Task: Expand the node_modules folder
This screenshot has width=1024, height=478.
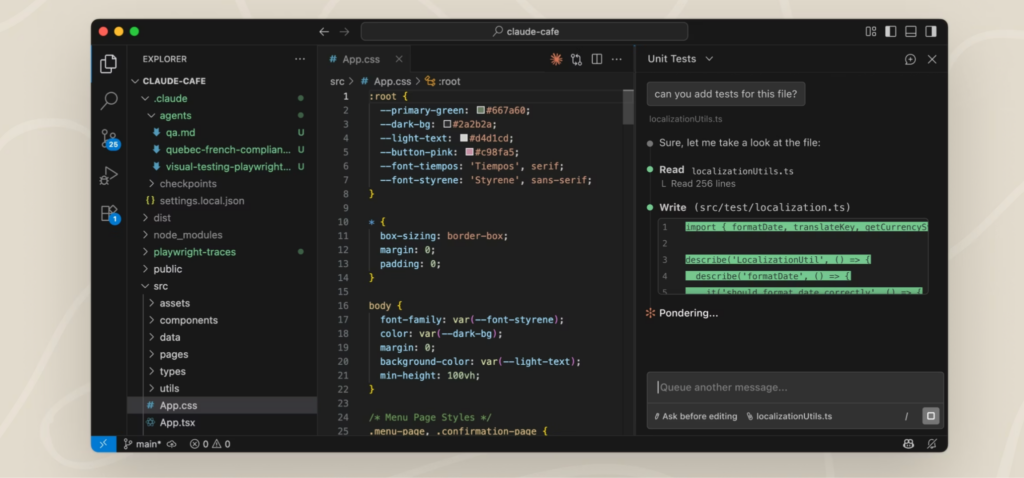Action: (187, 234)
